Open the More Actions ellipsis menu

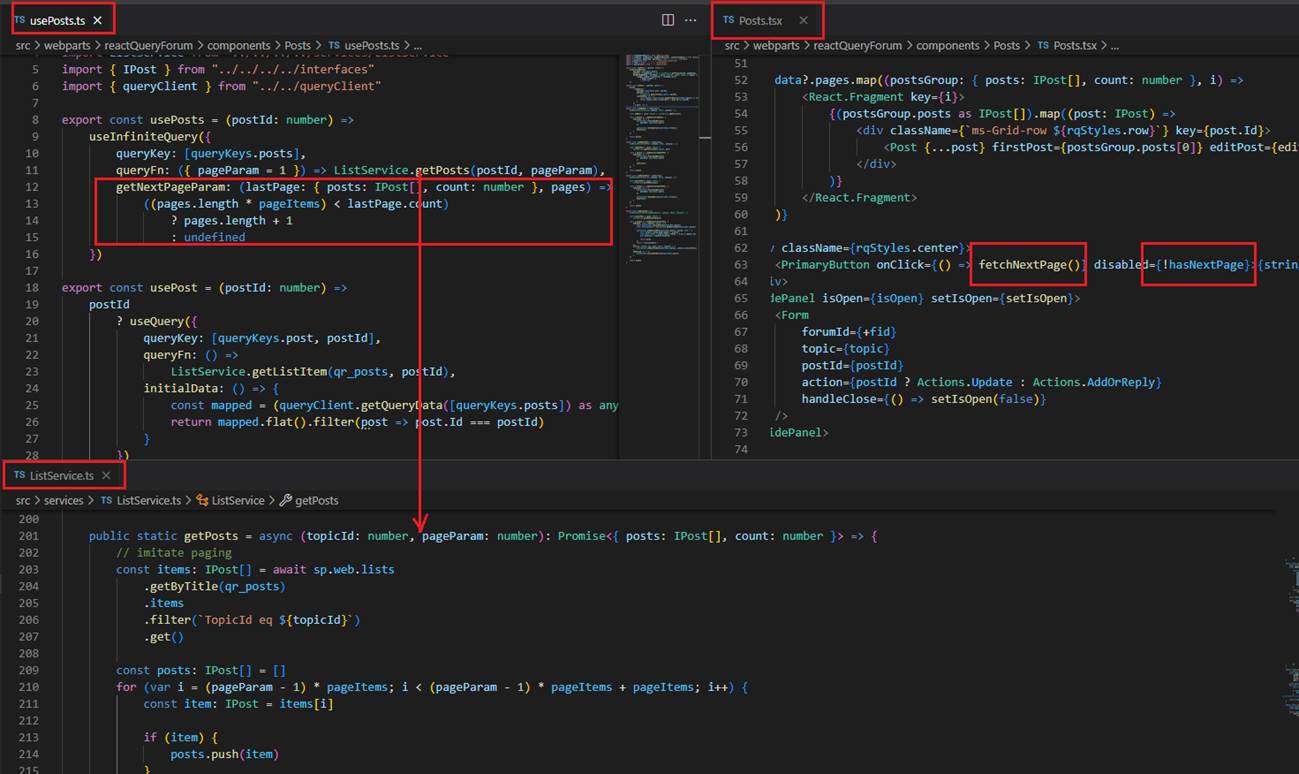[x=690, y=20]
